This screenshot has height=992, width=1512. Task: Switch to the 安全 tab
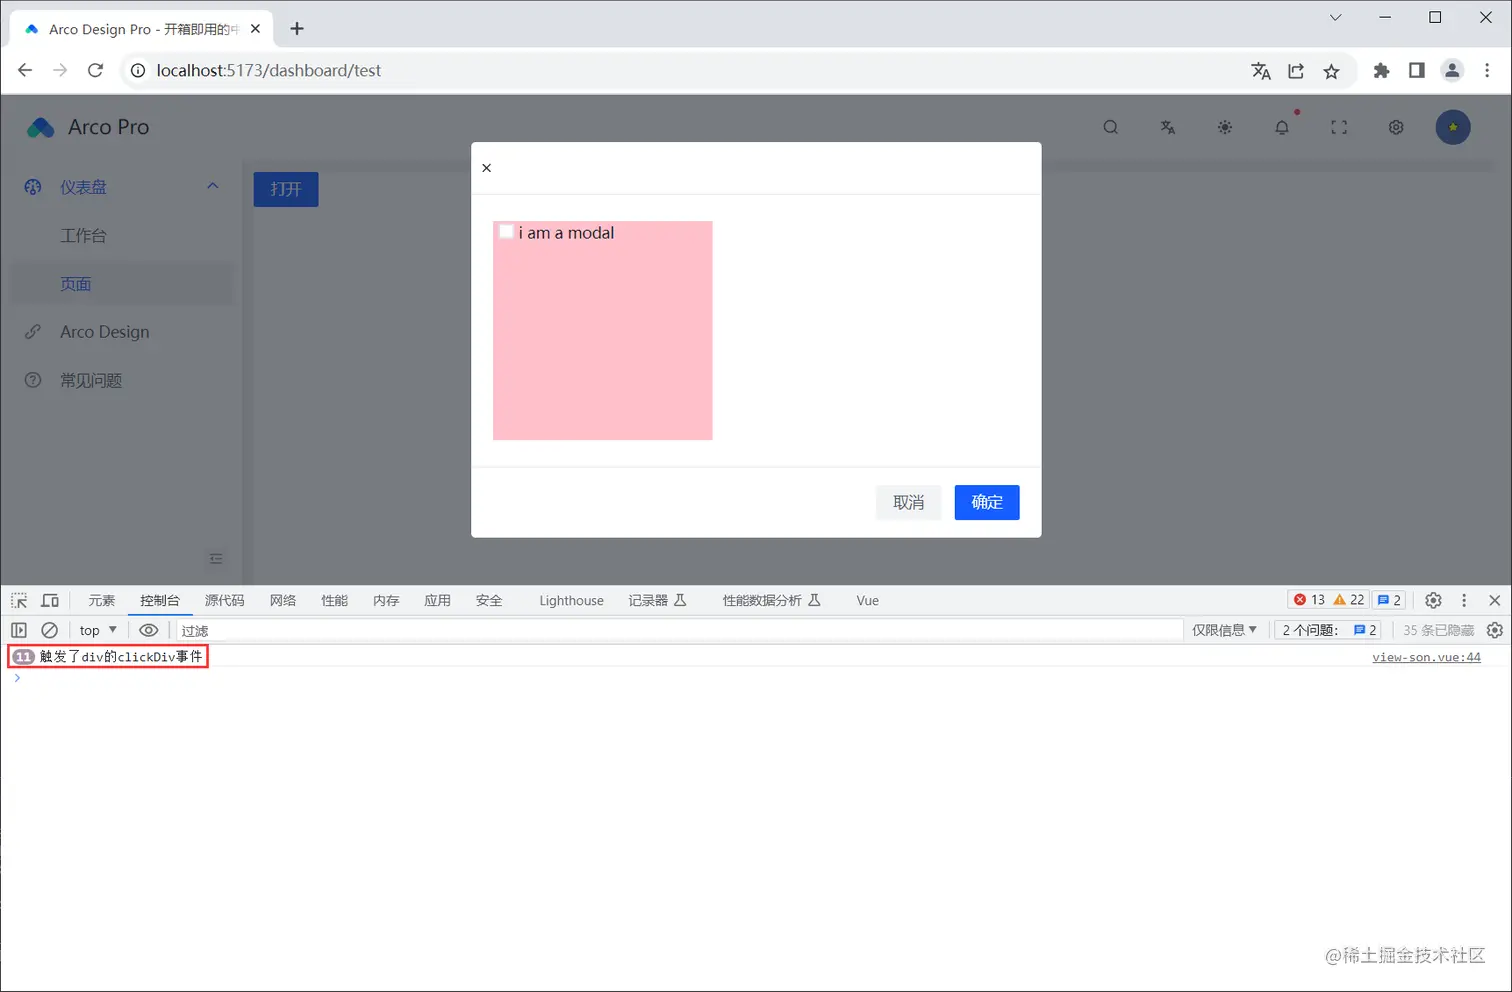coord(489,600)
